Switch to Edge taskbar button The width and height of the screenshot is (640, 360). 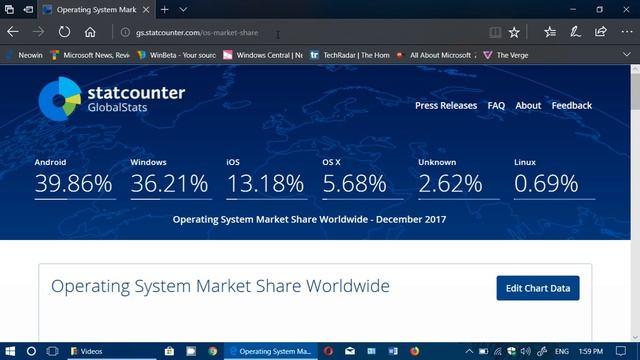tap(271, 351)
